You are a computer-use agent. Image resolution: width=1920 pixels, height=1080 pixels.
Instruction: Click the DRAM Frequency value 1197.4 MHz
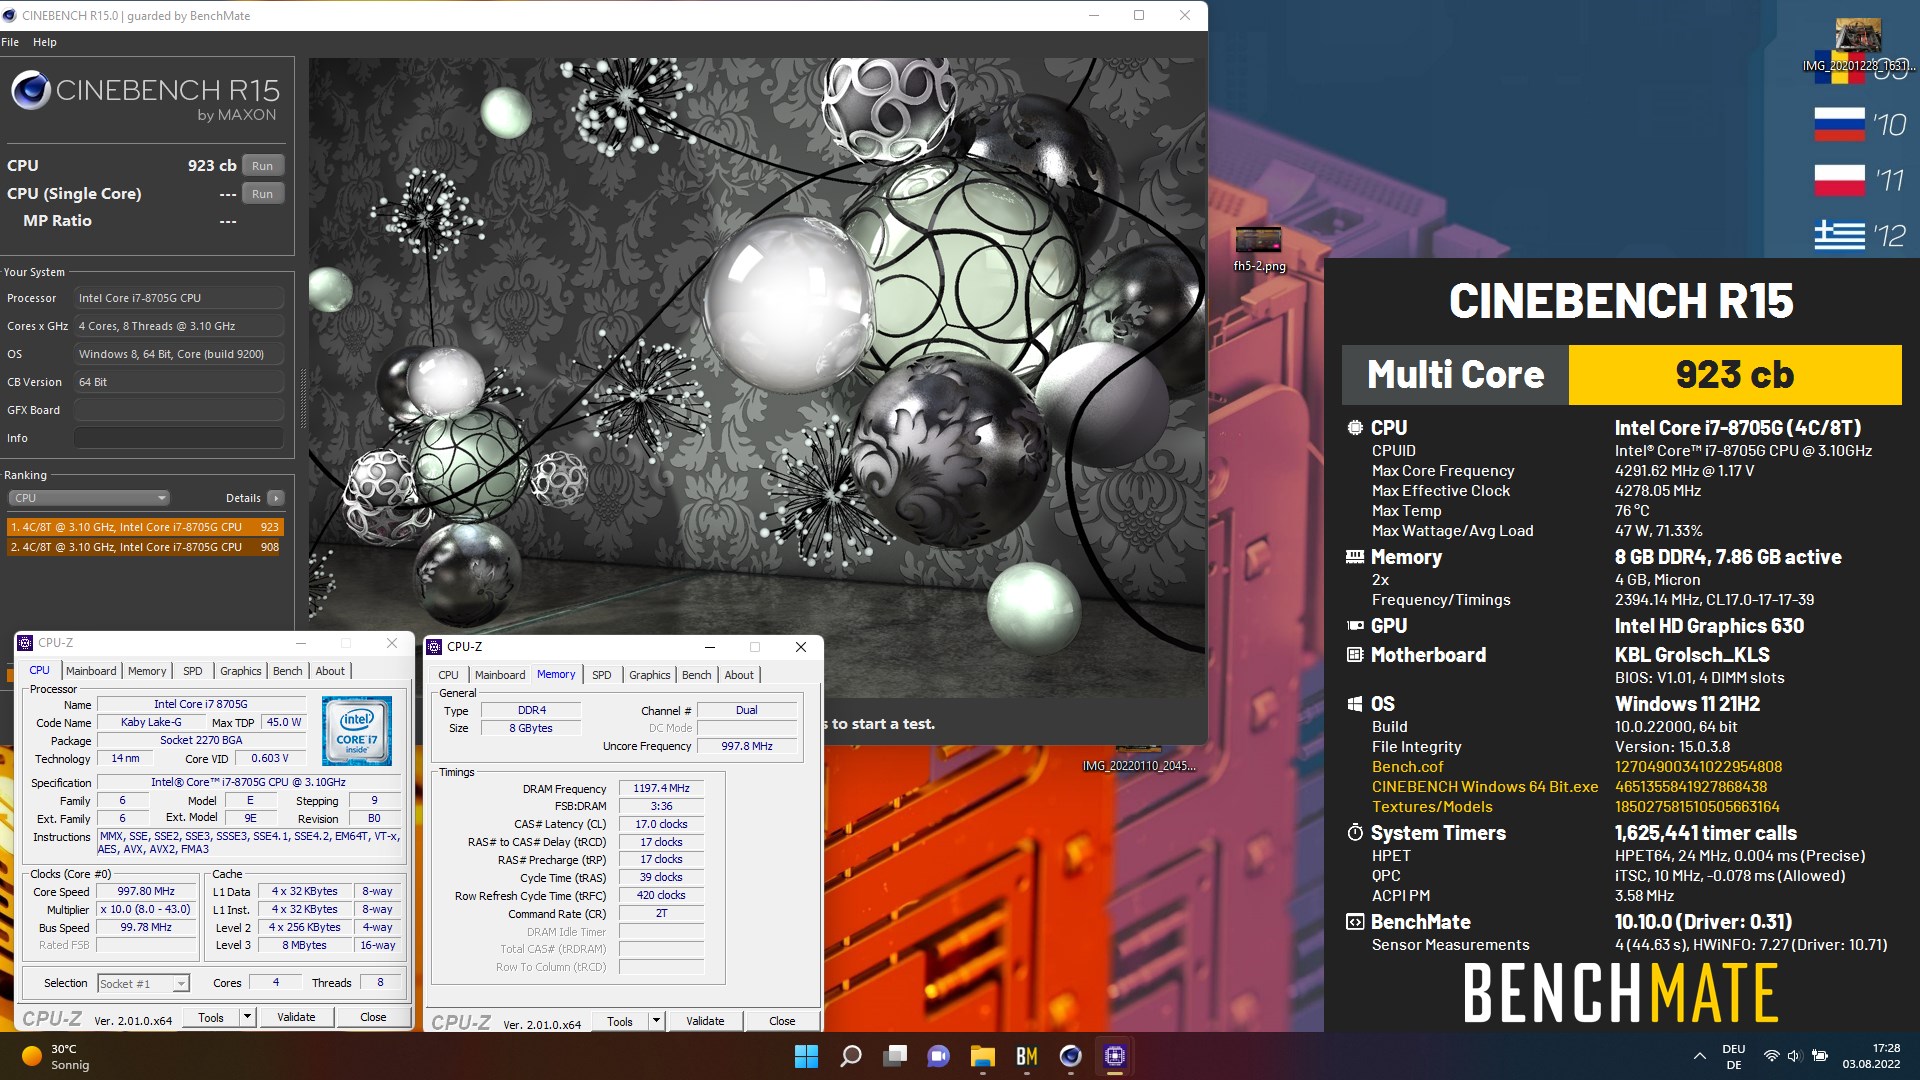661,789
